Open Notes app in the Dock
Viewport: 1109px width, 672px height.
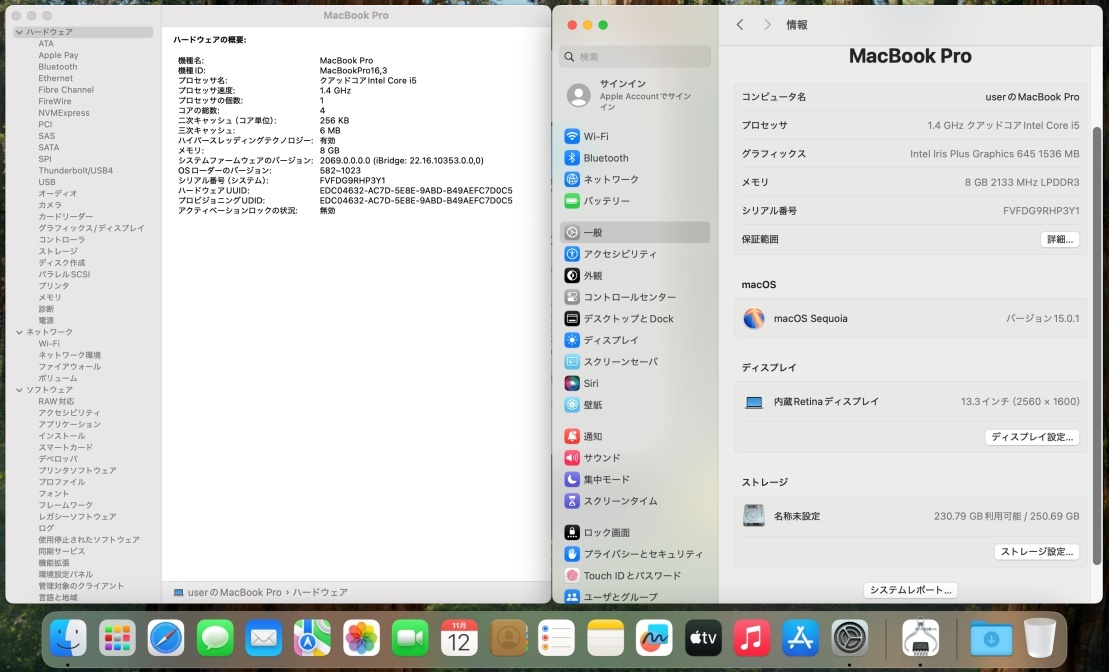605,638
